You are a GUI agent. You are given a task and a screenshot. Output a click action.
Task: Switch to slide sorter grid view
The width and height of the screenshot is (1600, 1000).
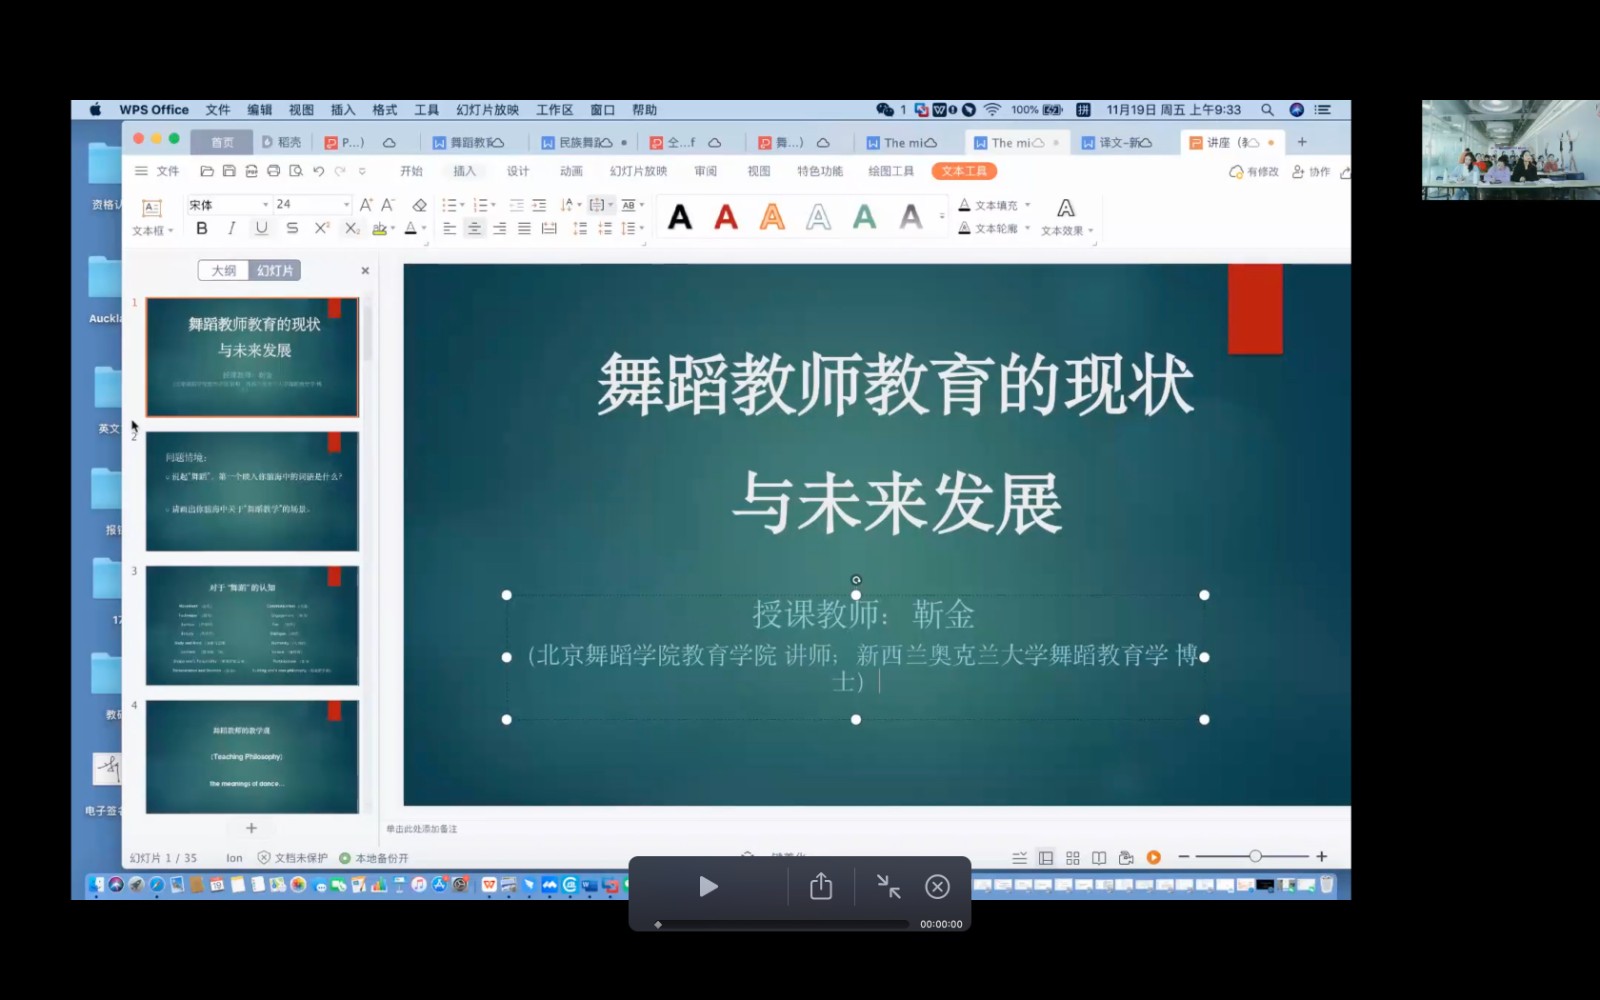click(1072, 857)
